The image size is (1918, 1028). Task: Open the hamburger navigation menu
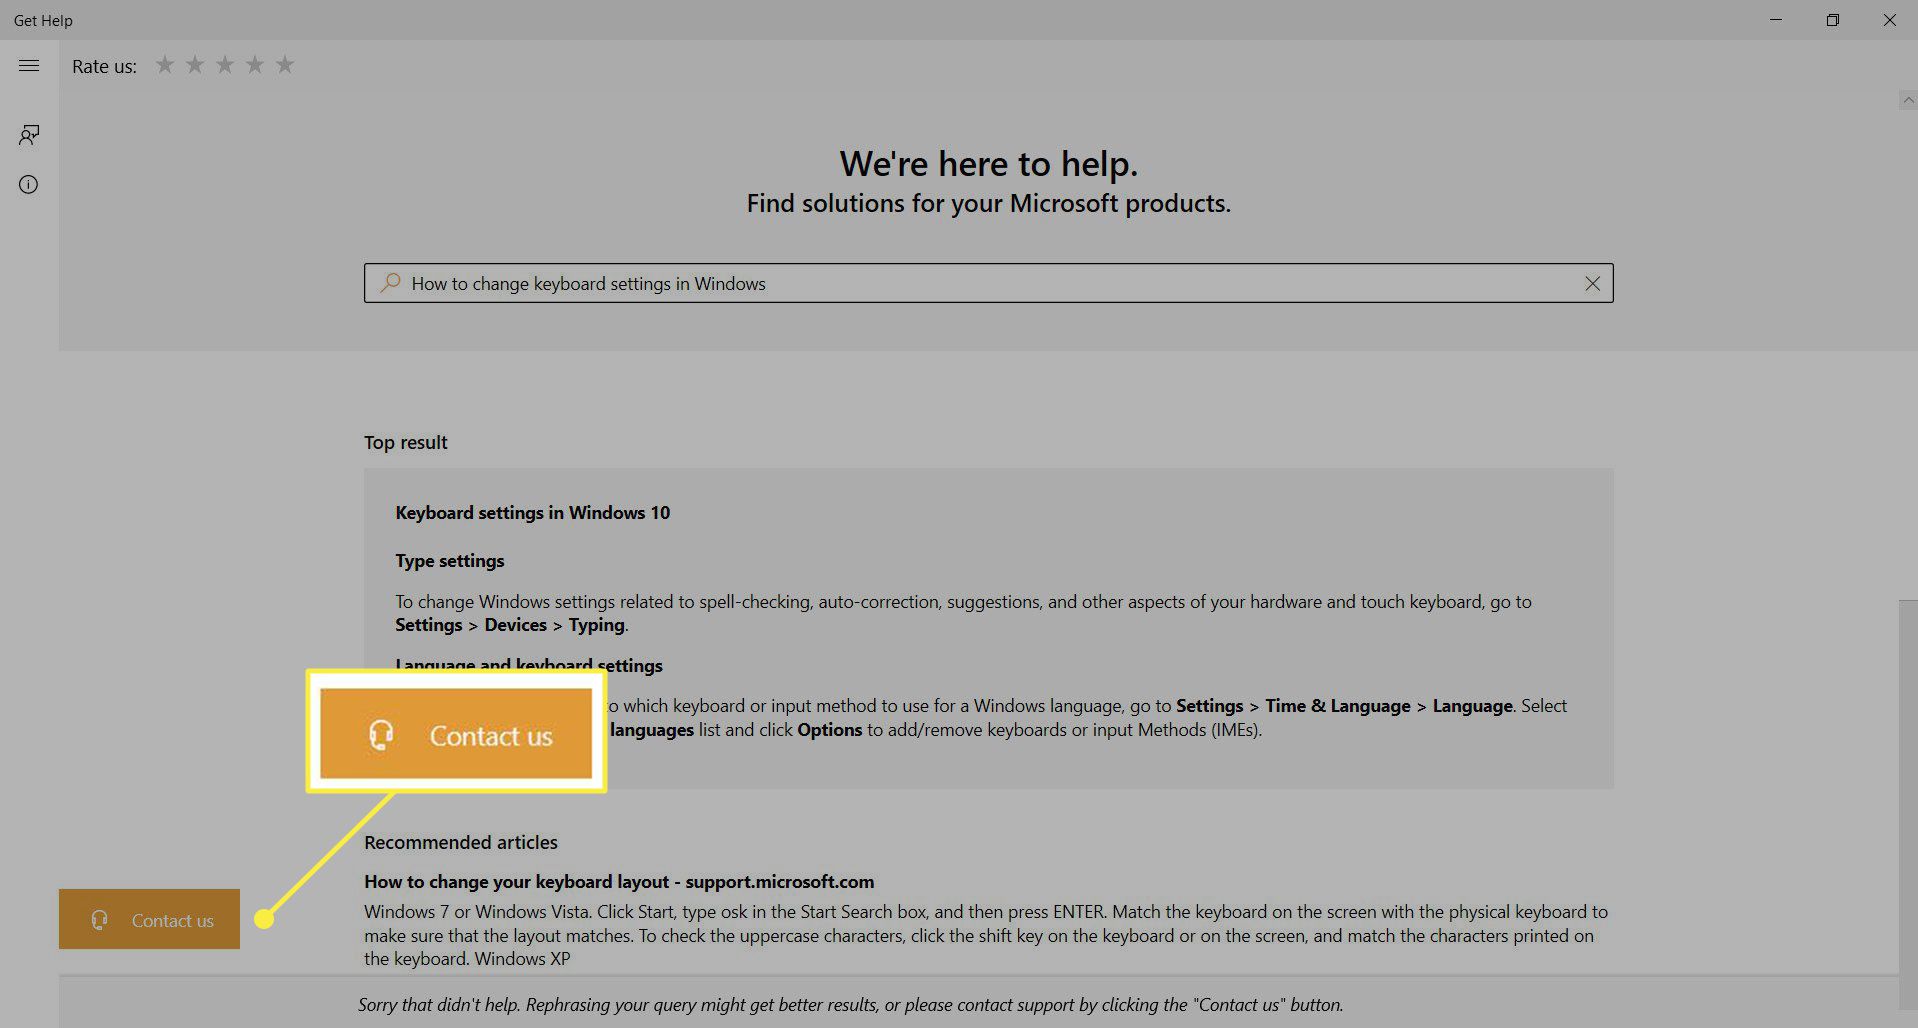(x=29, y=66)
